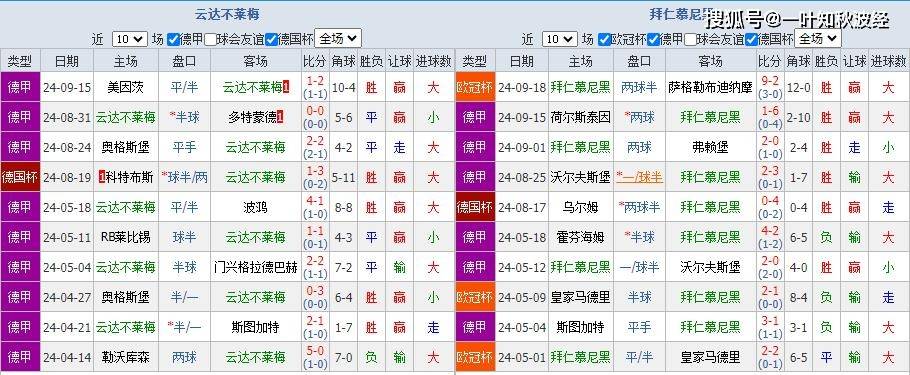Open 全场 dropdown in 拜仁慕尼黑 panel
Image resolution: width=910 pixels, height=375 pixels.
pyautogui.click(x=818, y=38)
